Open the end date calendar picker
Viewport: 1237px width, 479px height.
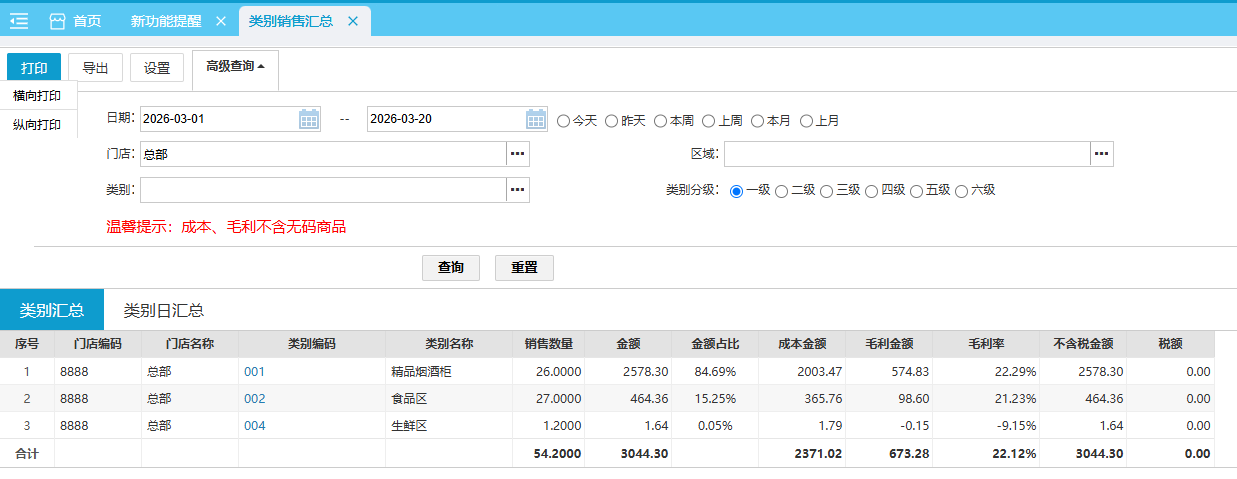tap(536, 120)
